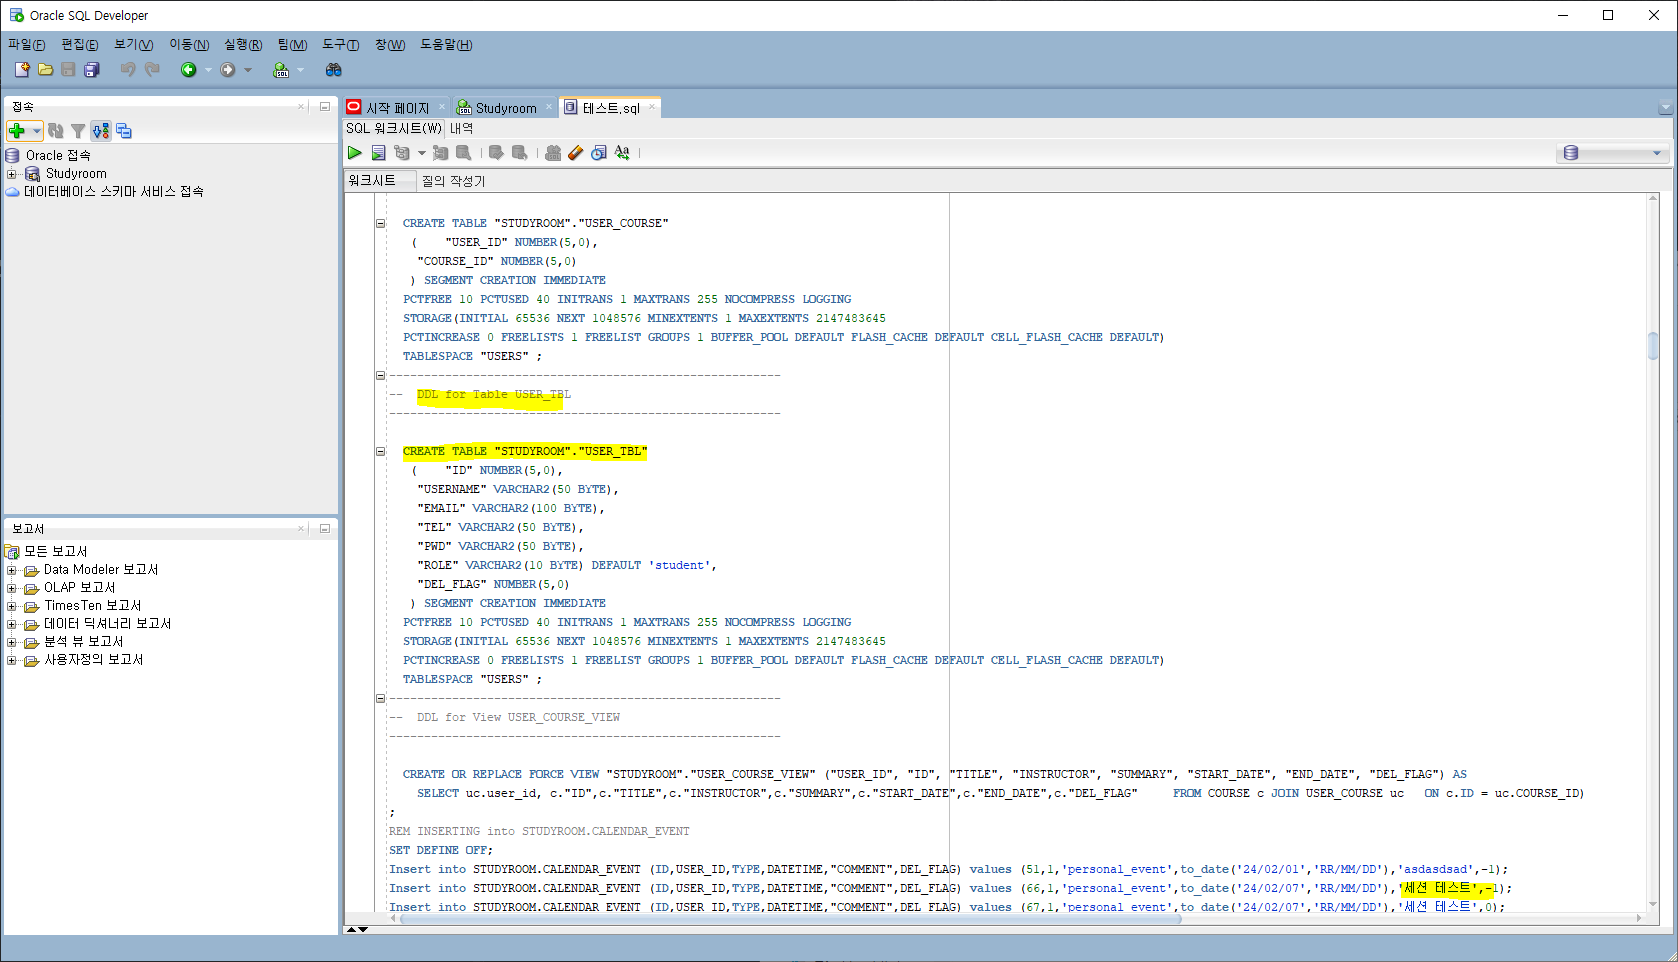Click the Redo icon in main toolbar

point(152,70)
